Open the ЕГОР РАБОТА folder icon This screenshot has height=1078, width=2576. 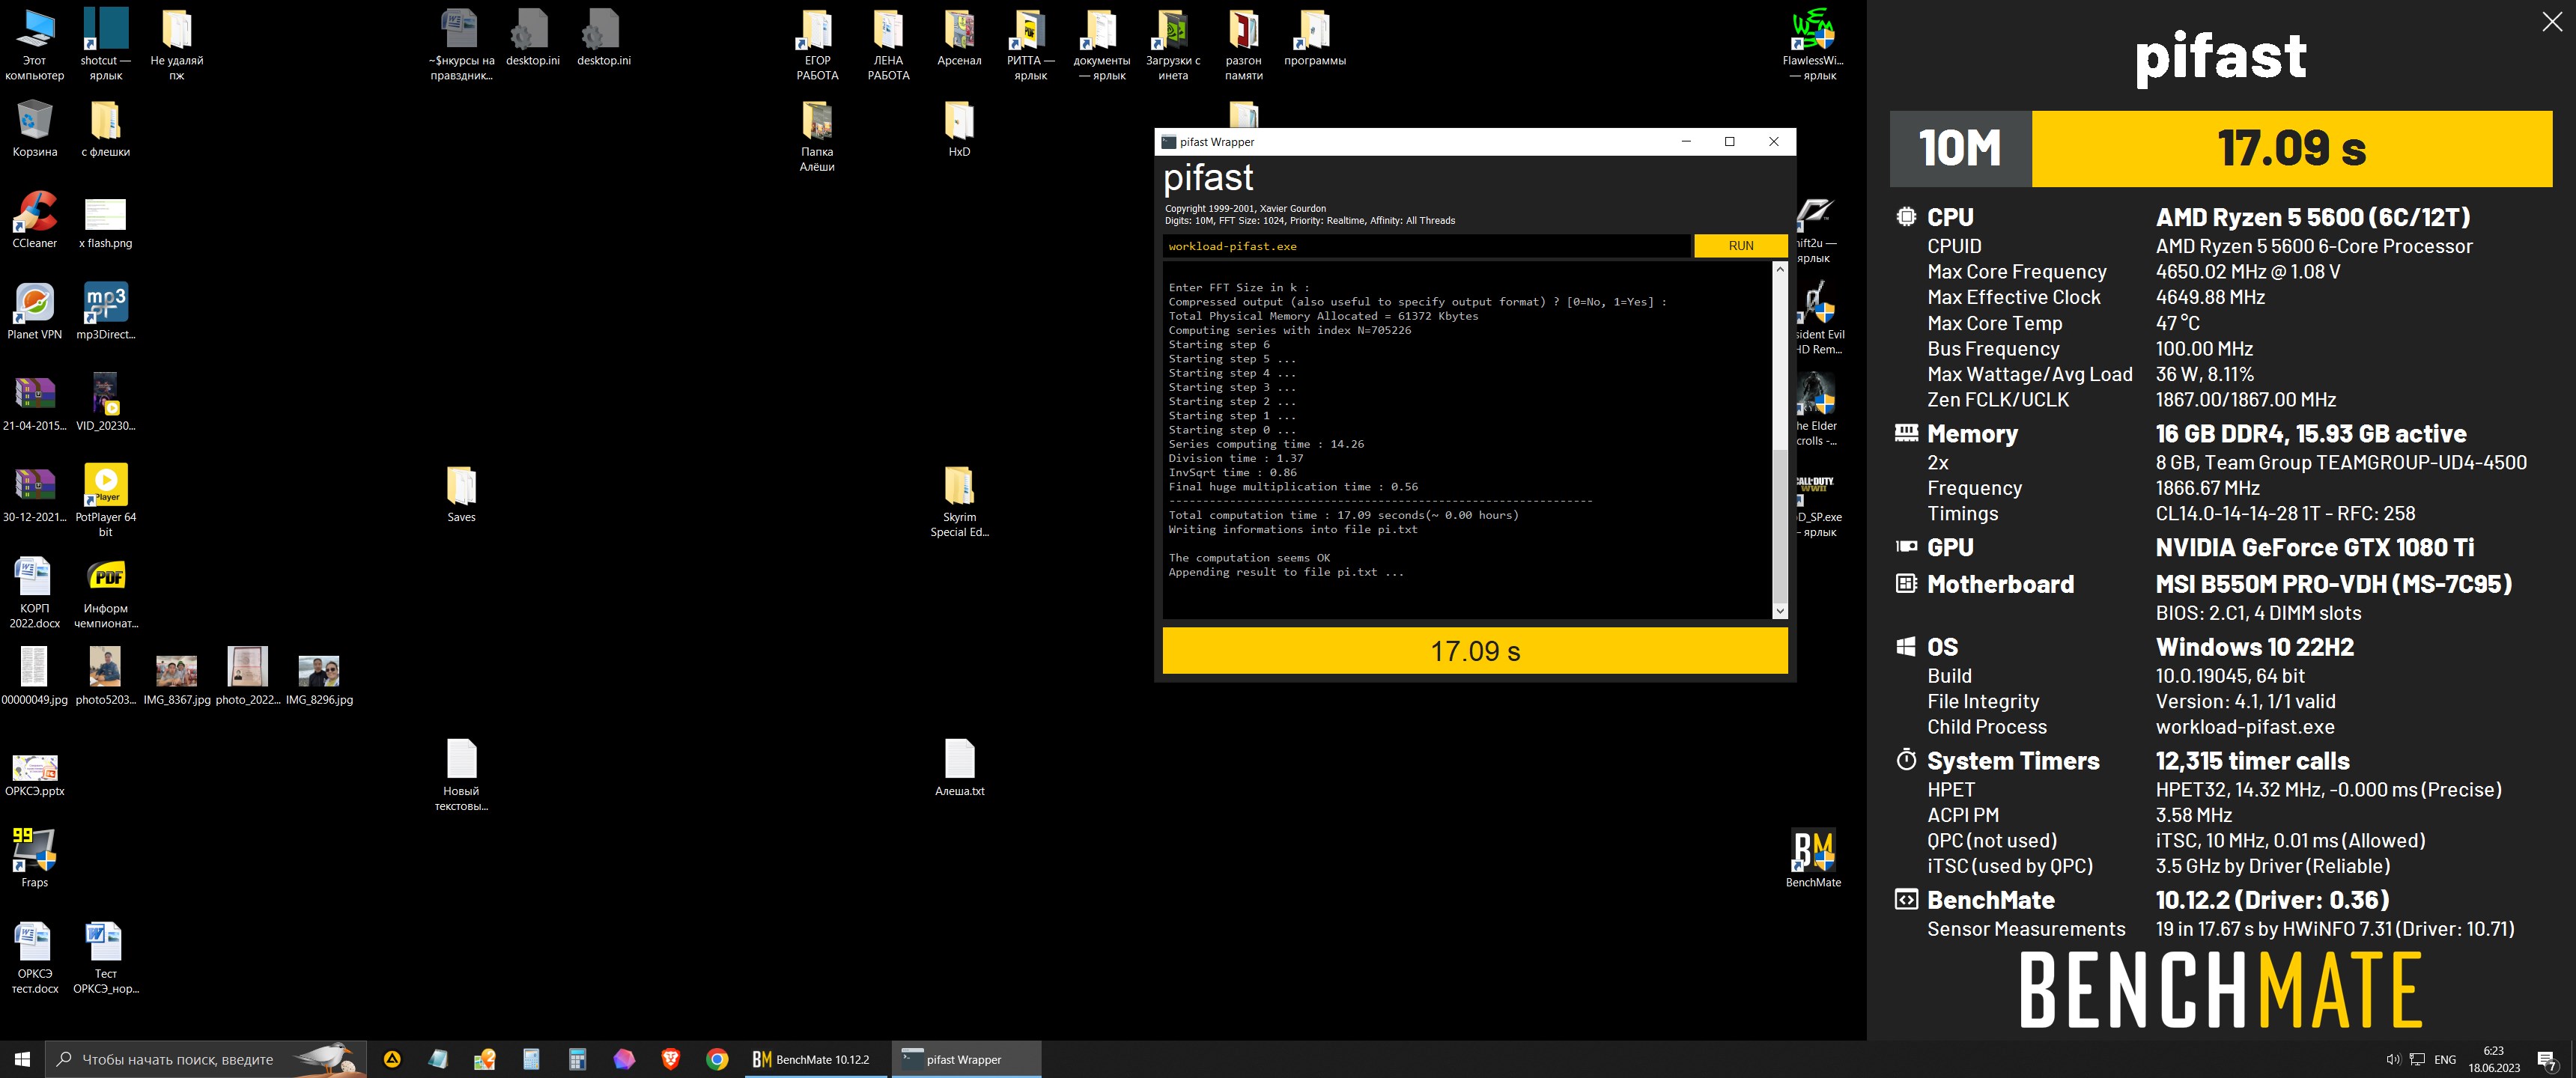click(x=817, y=45)
